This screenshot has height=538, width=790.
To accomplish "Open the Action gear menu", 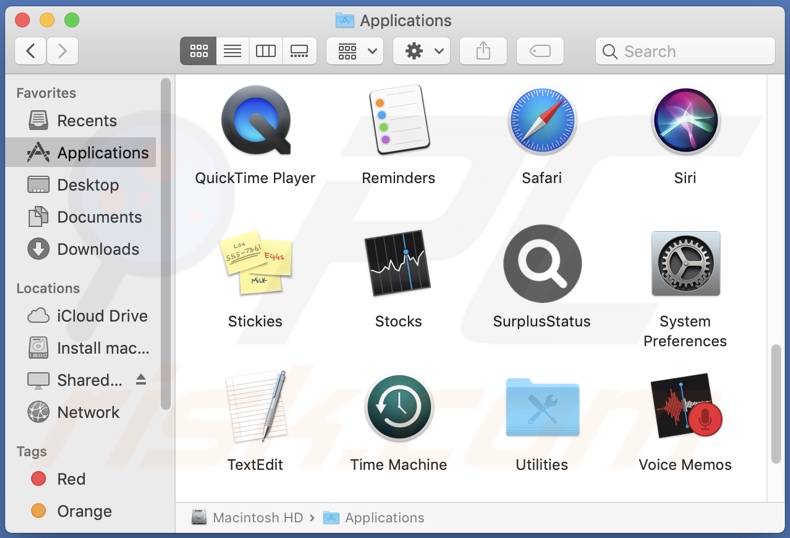I will pyautogui.click(x=422, y=51).
